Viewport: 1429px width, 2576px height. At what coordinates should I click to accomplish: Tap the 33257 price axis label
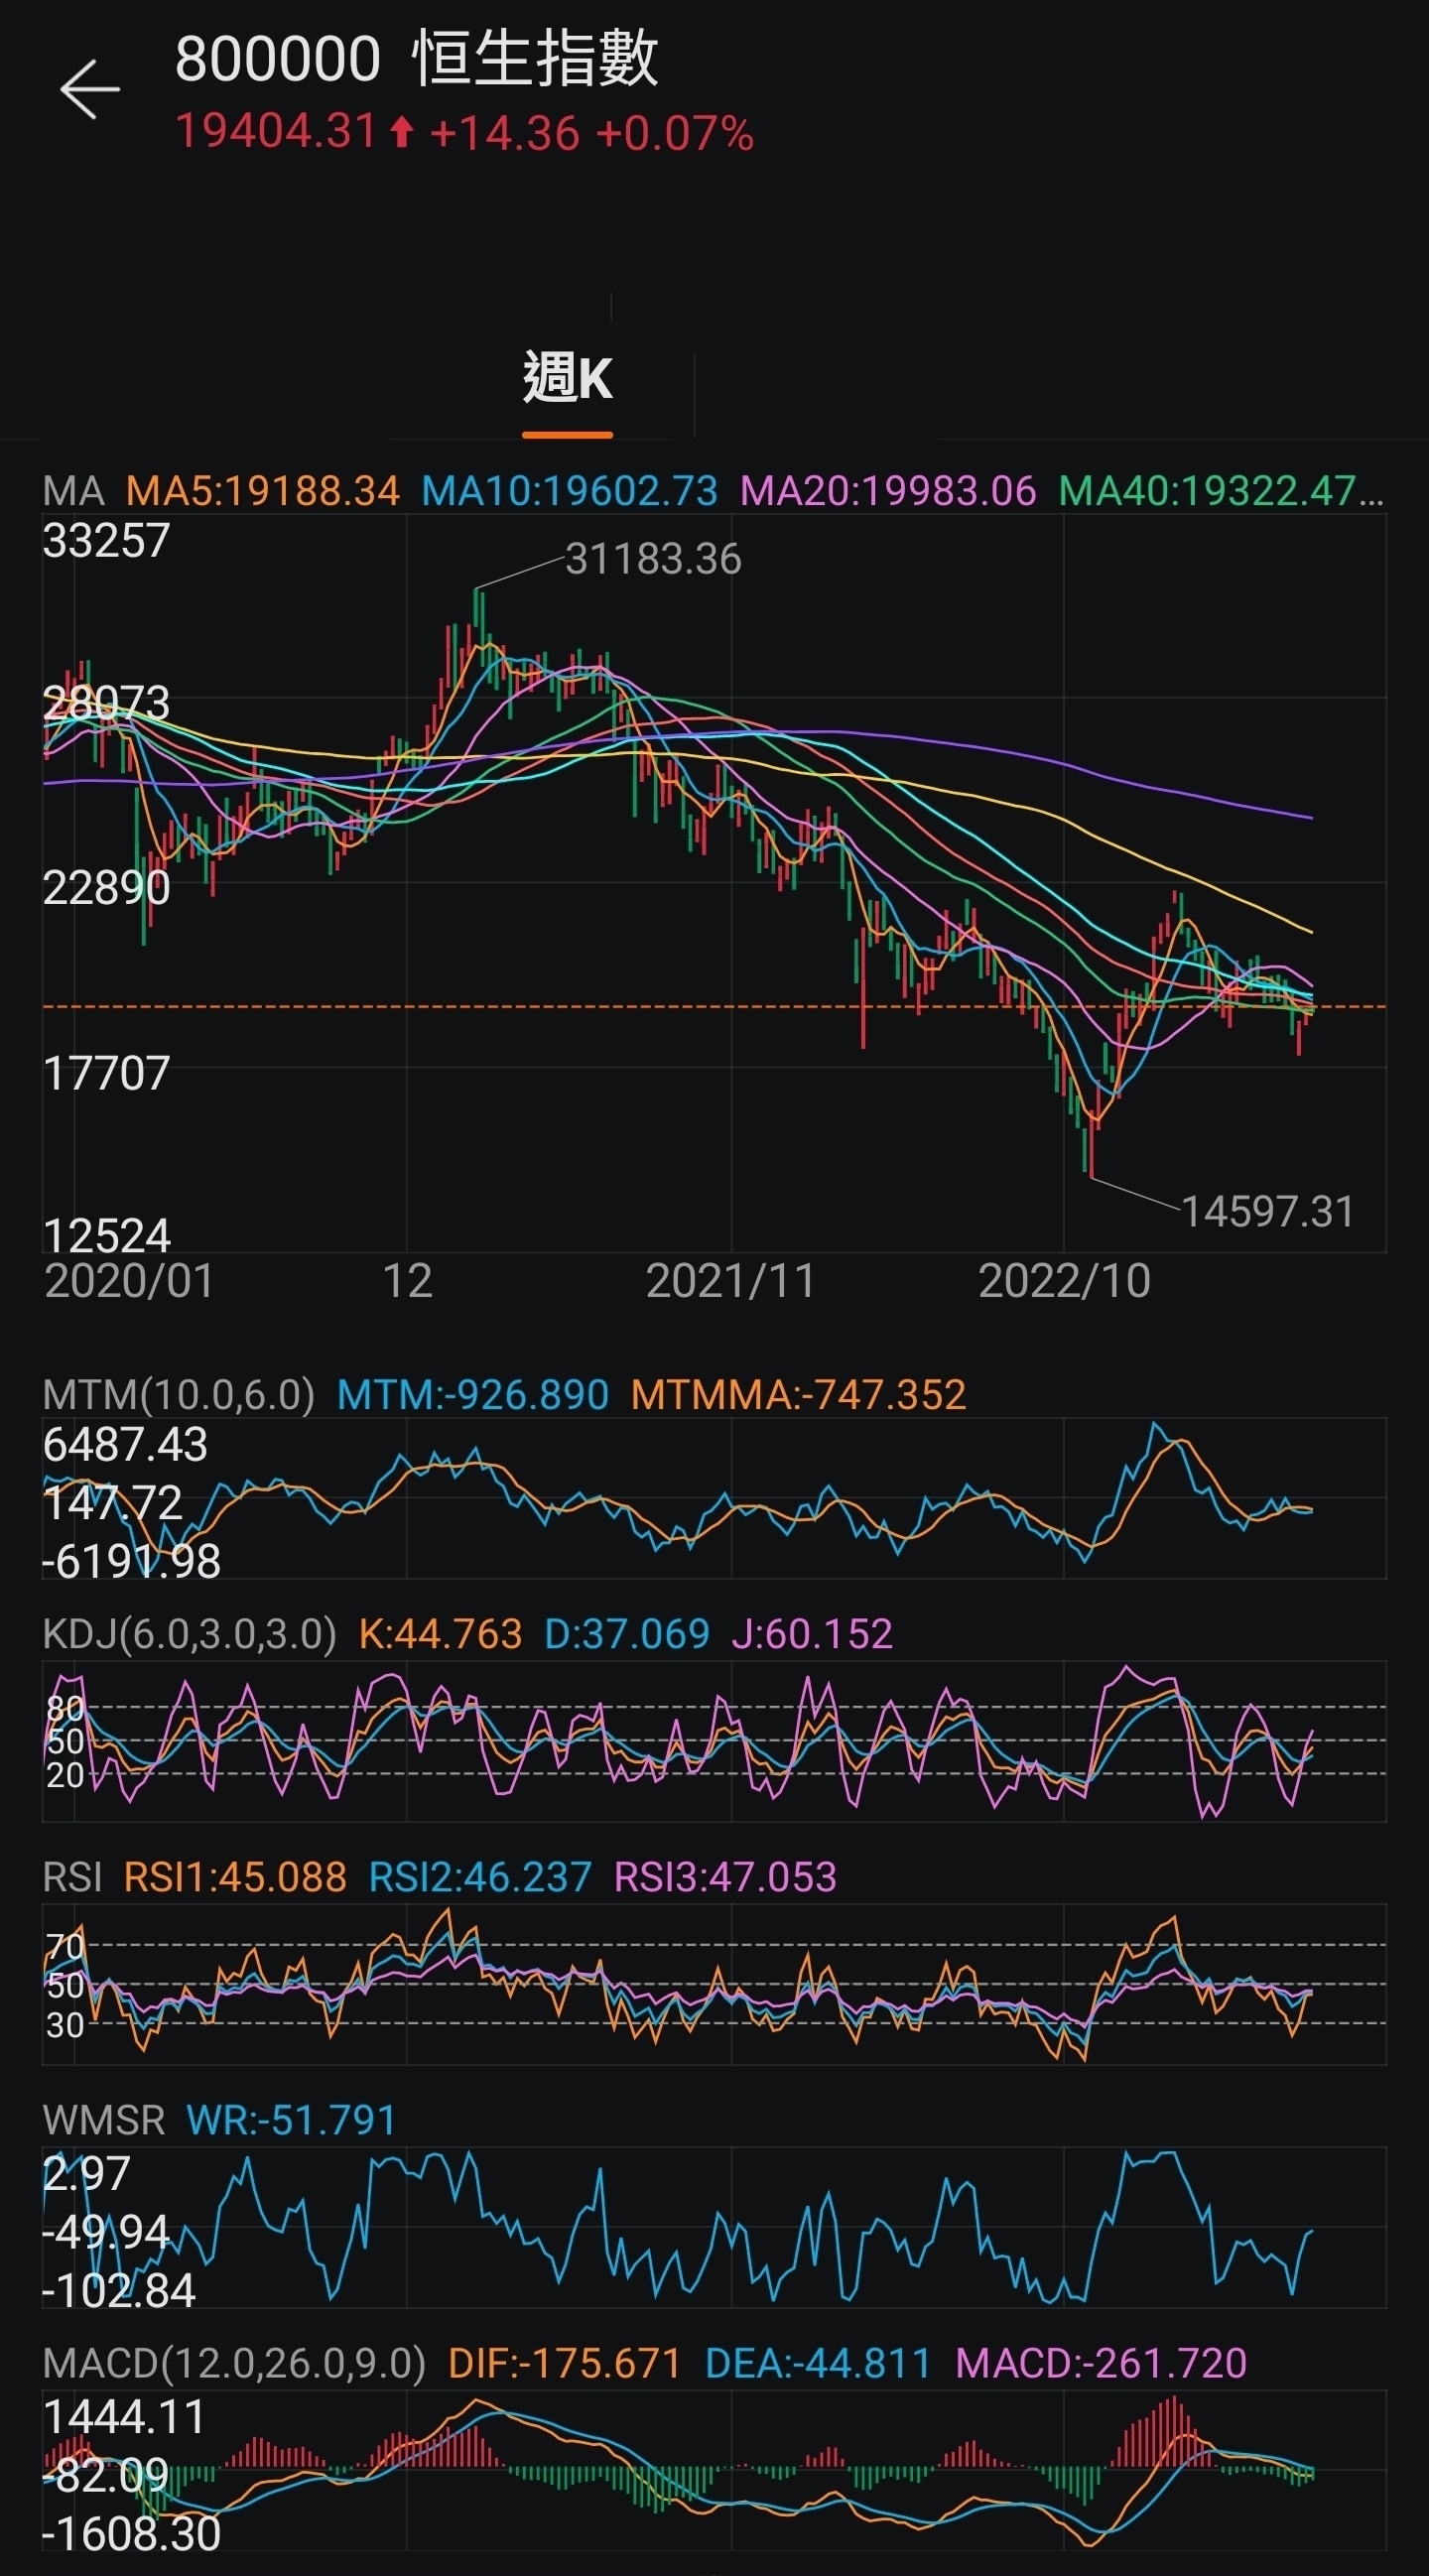tap(107, 541)
